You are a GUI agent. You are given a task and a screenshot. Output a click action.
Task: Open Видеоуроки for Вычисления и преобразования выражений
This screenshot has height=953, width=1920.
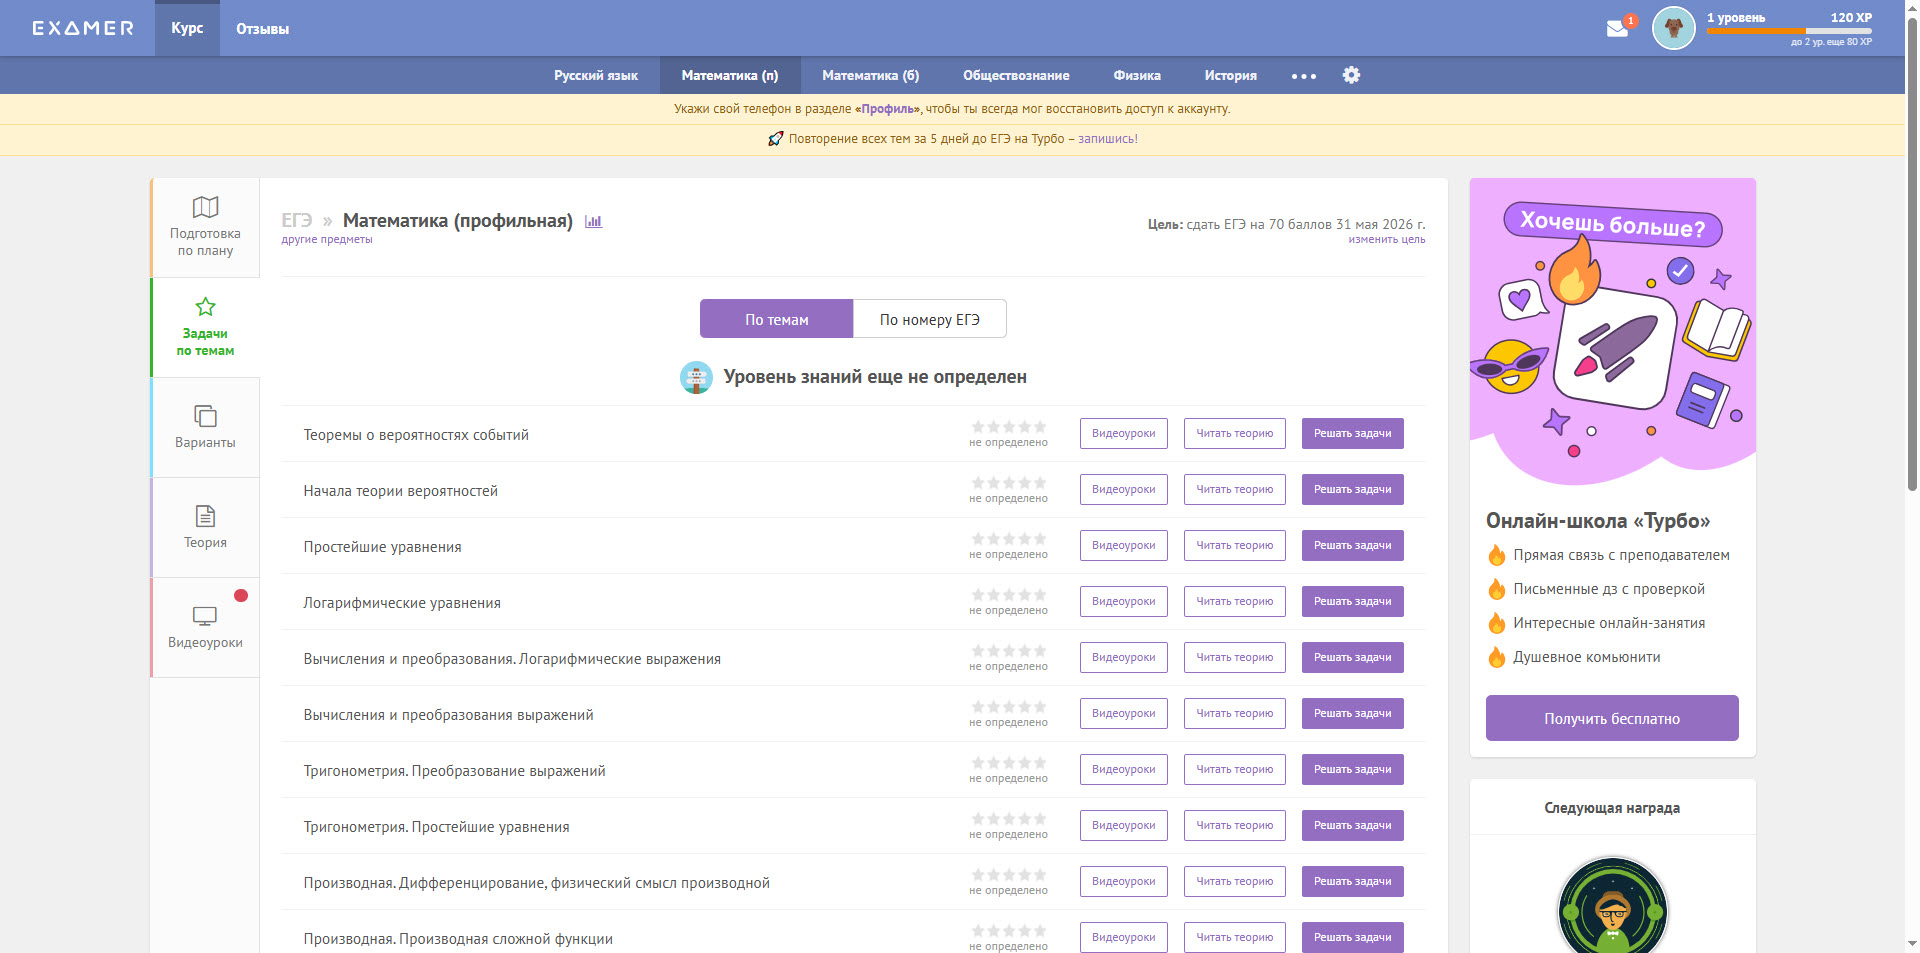[x=1123, y=713]
